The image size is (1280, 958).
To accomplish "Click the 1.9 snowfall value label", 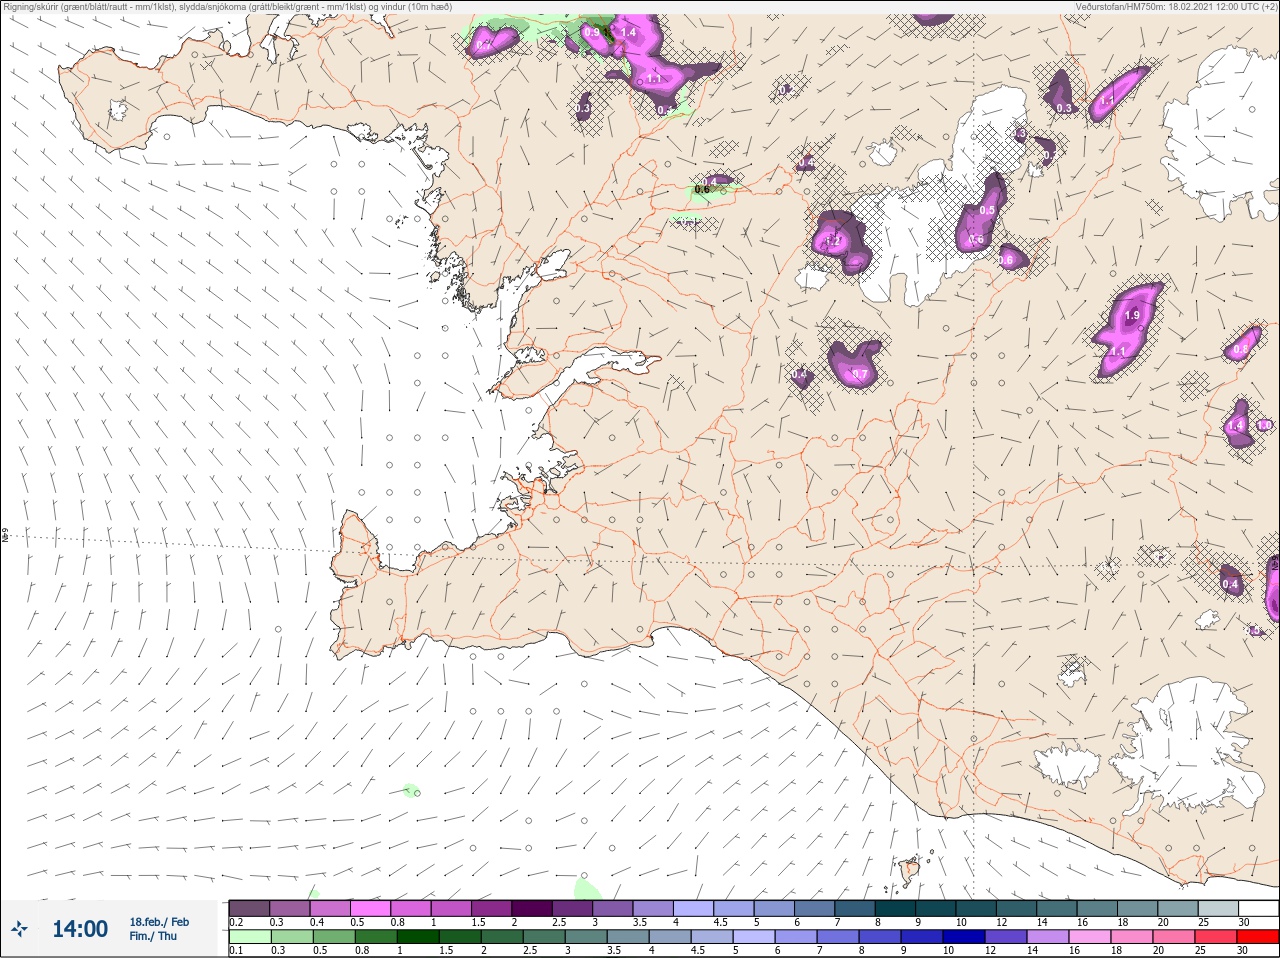I will click(1132, 315).
